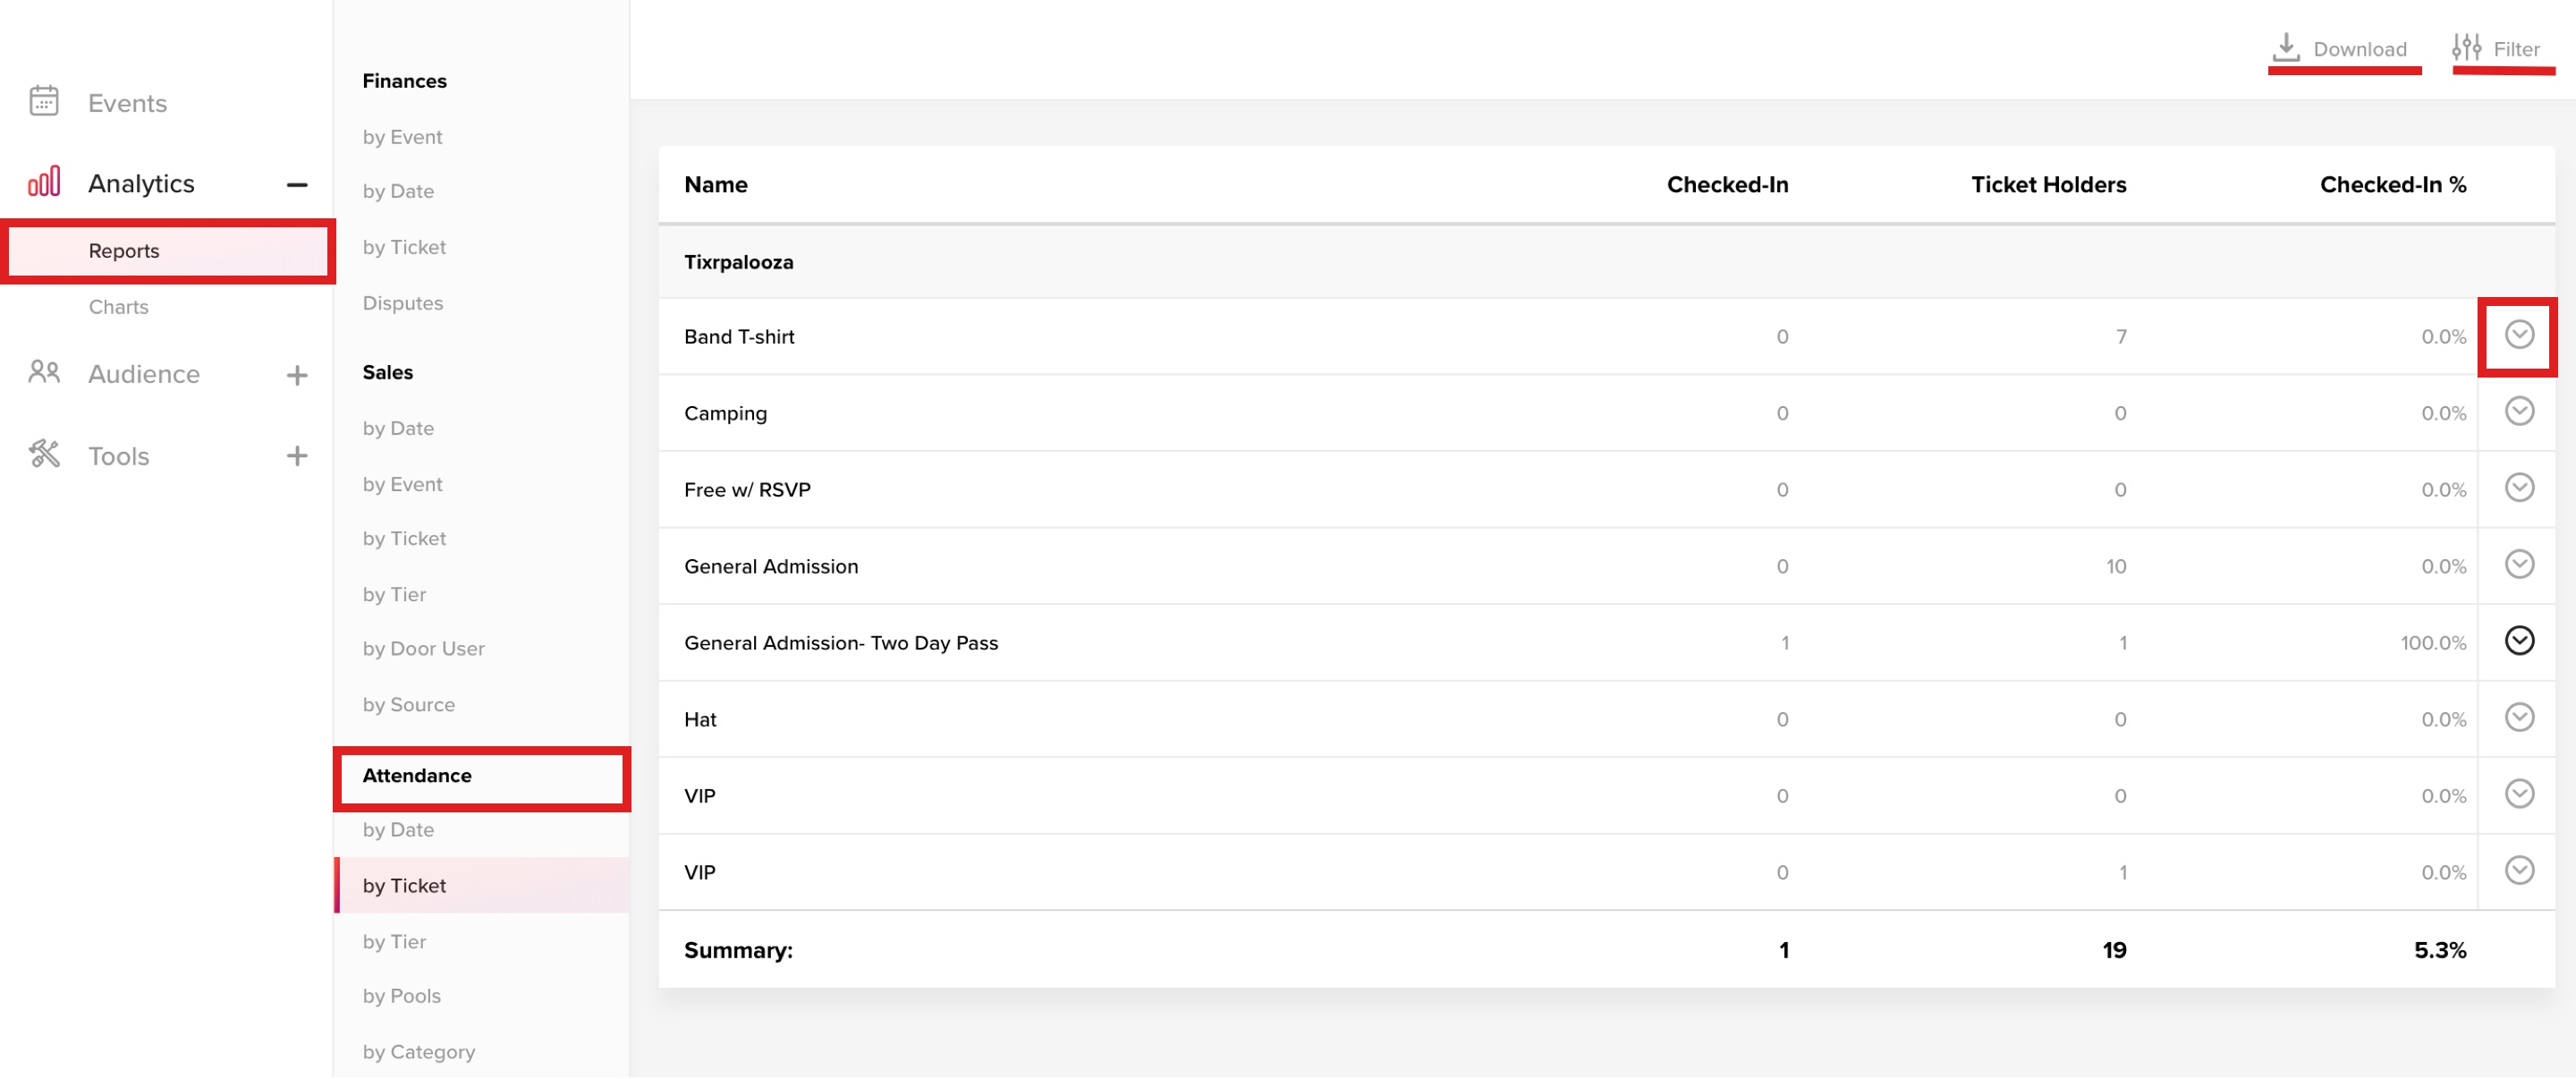
Task: Click the Analytics bar chart icon
Action: [44, 182]
